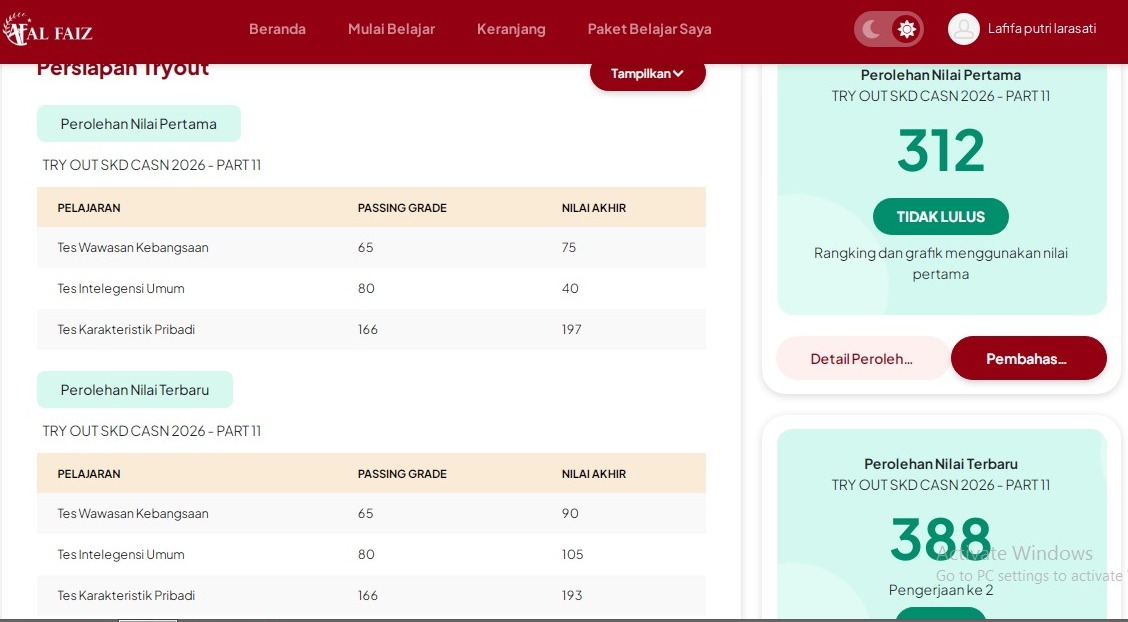Open Paket Belajar Saya
The width and height of the screenshot is (1128, 622).
(x=649, y=29)
